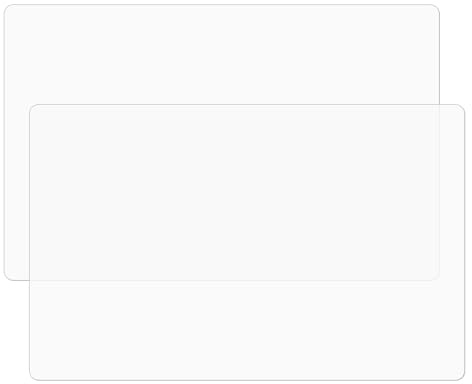472x384 pixels.
Task: Click the front panel's right border line
Action: (x=464, y=242)
